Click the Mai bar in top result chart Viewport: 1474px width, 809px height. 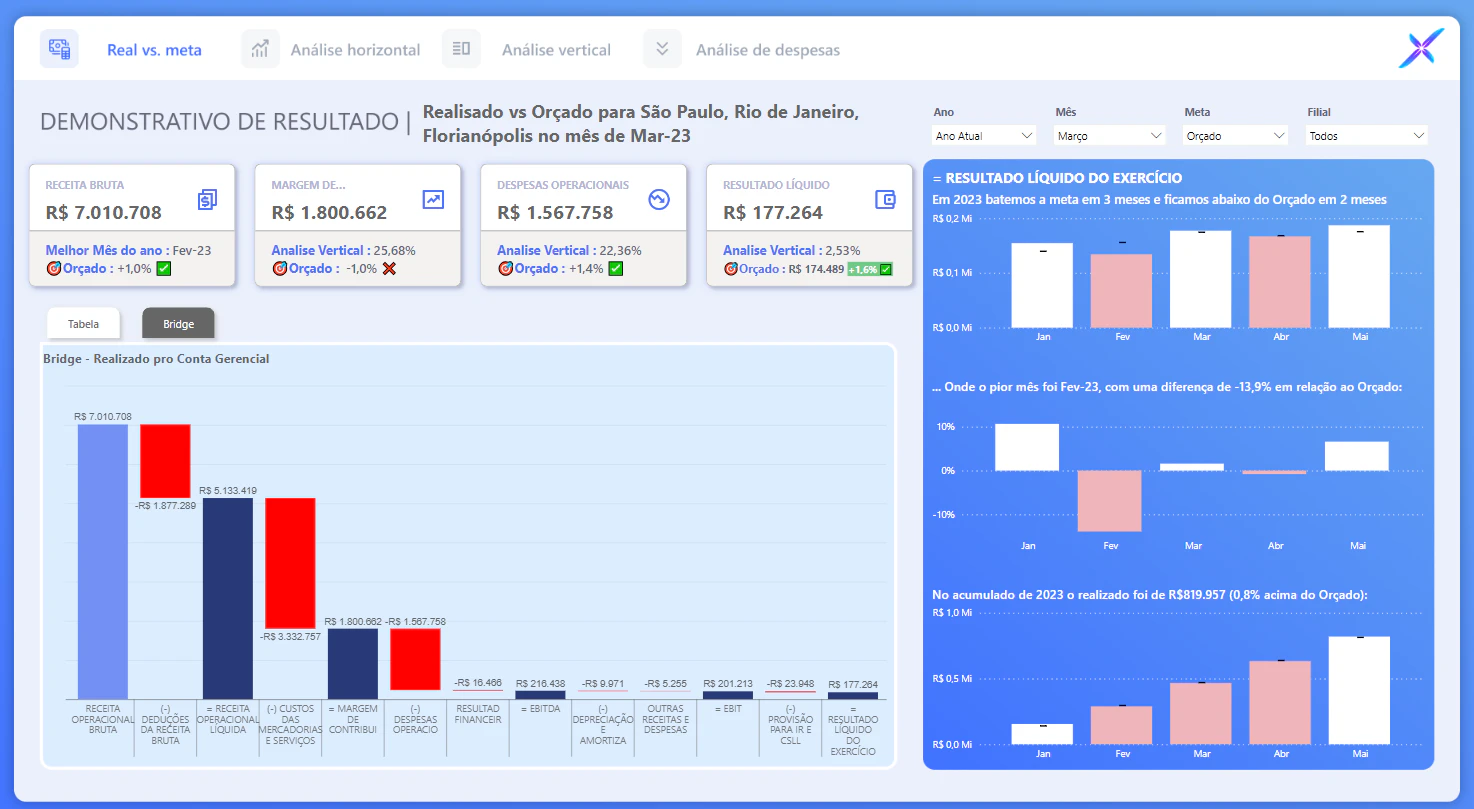pos(1360,276)
